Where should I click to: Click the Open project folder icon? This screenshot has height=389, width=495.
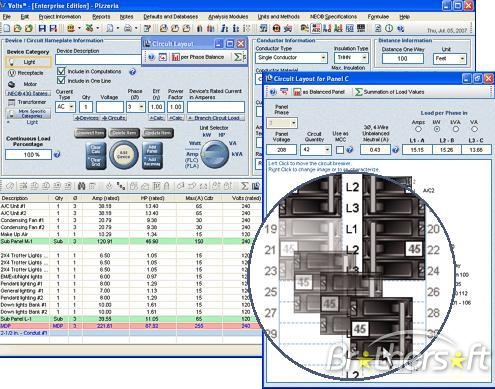pyautogui.click(x=17, y=28)
